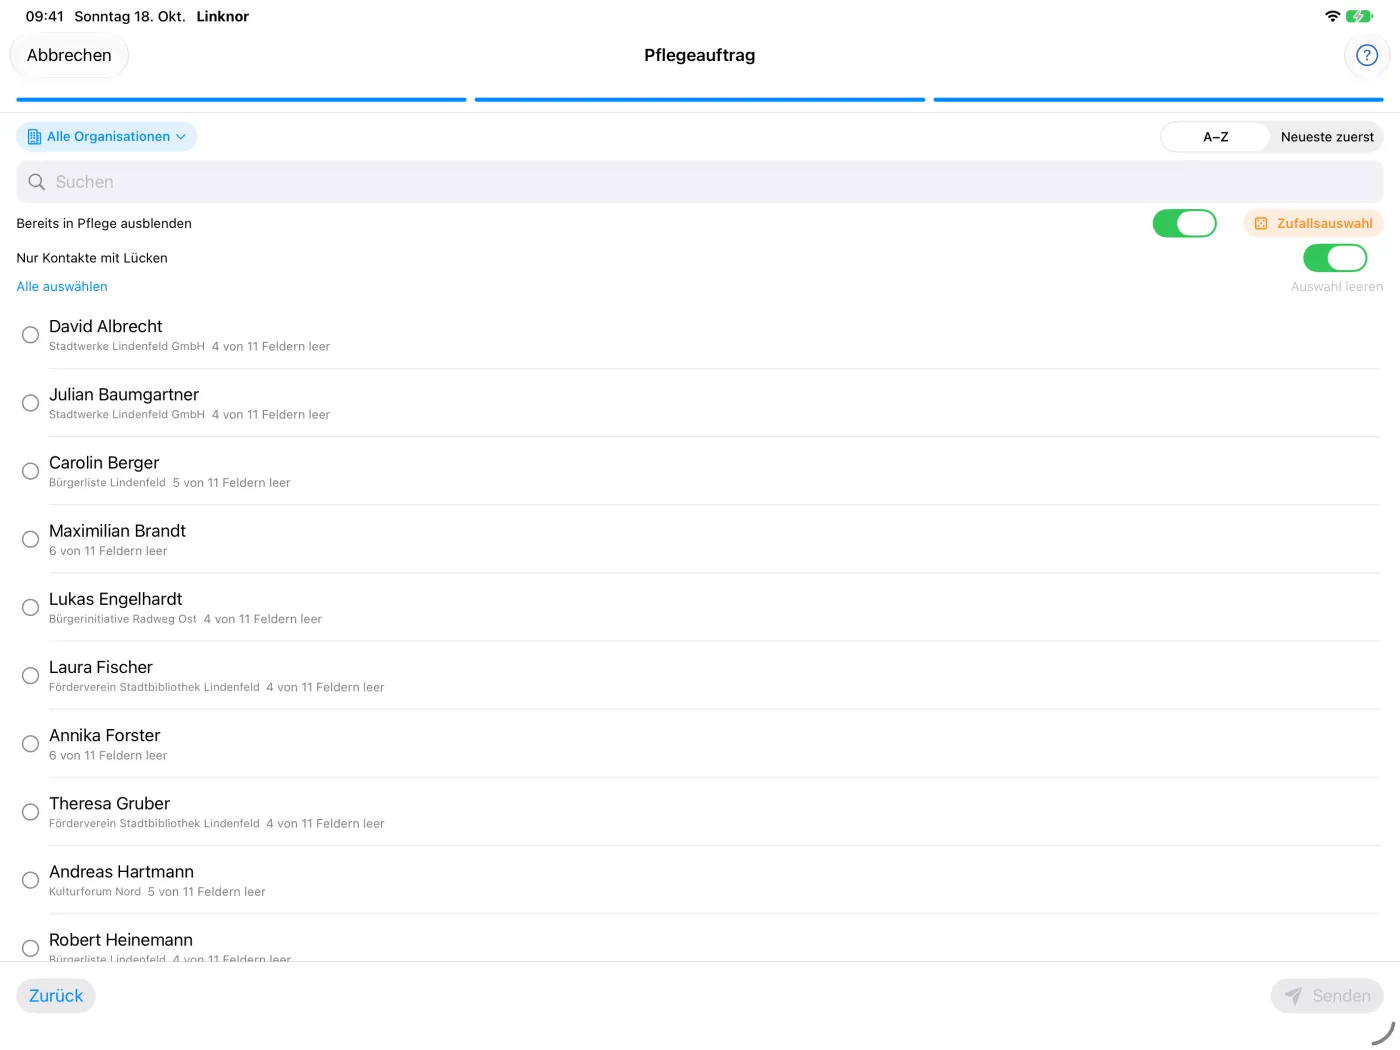The width and height of the screenshot is (1400, 1050).
Task: Focus the Suchen search field
Action: pos(700,182)
